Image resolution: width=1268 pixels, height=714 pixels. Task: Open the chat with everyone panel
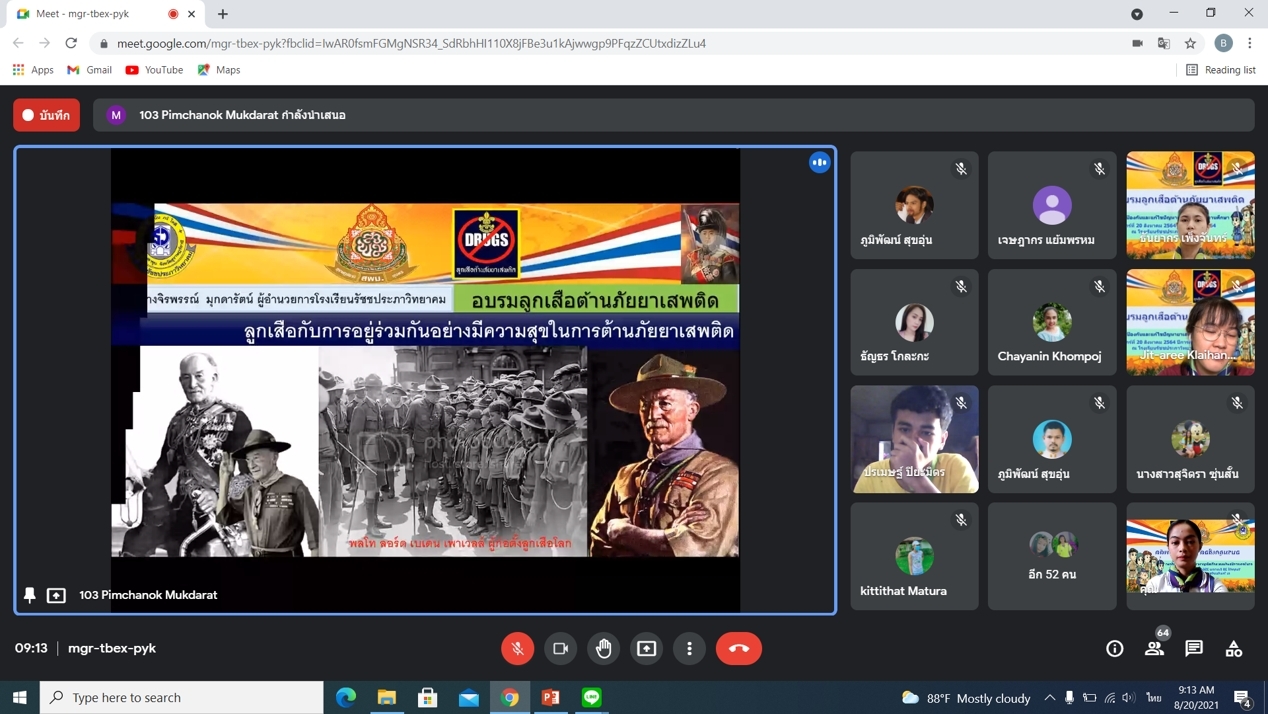[1194, 648]
